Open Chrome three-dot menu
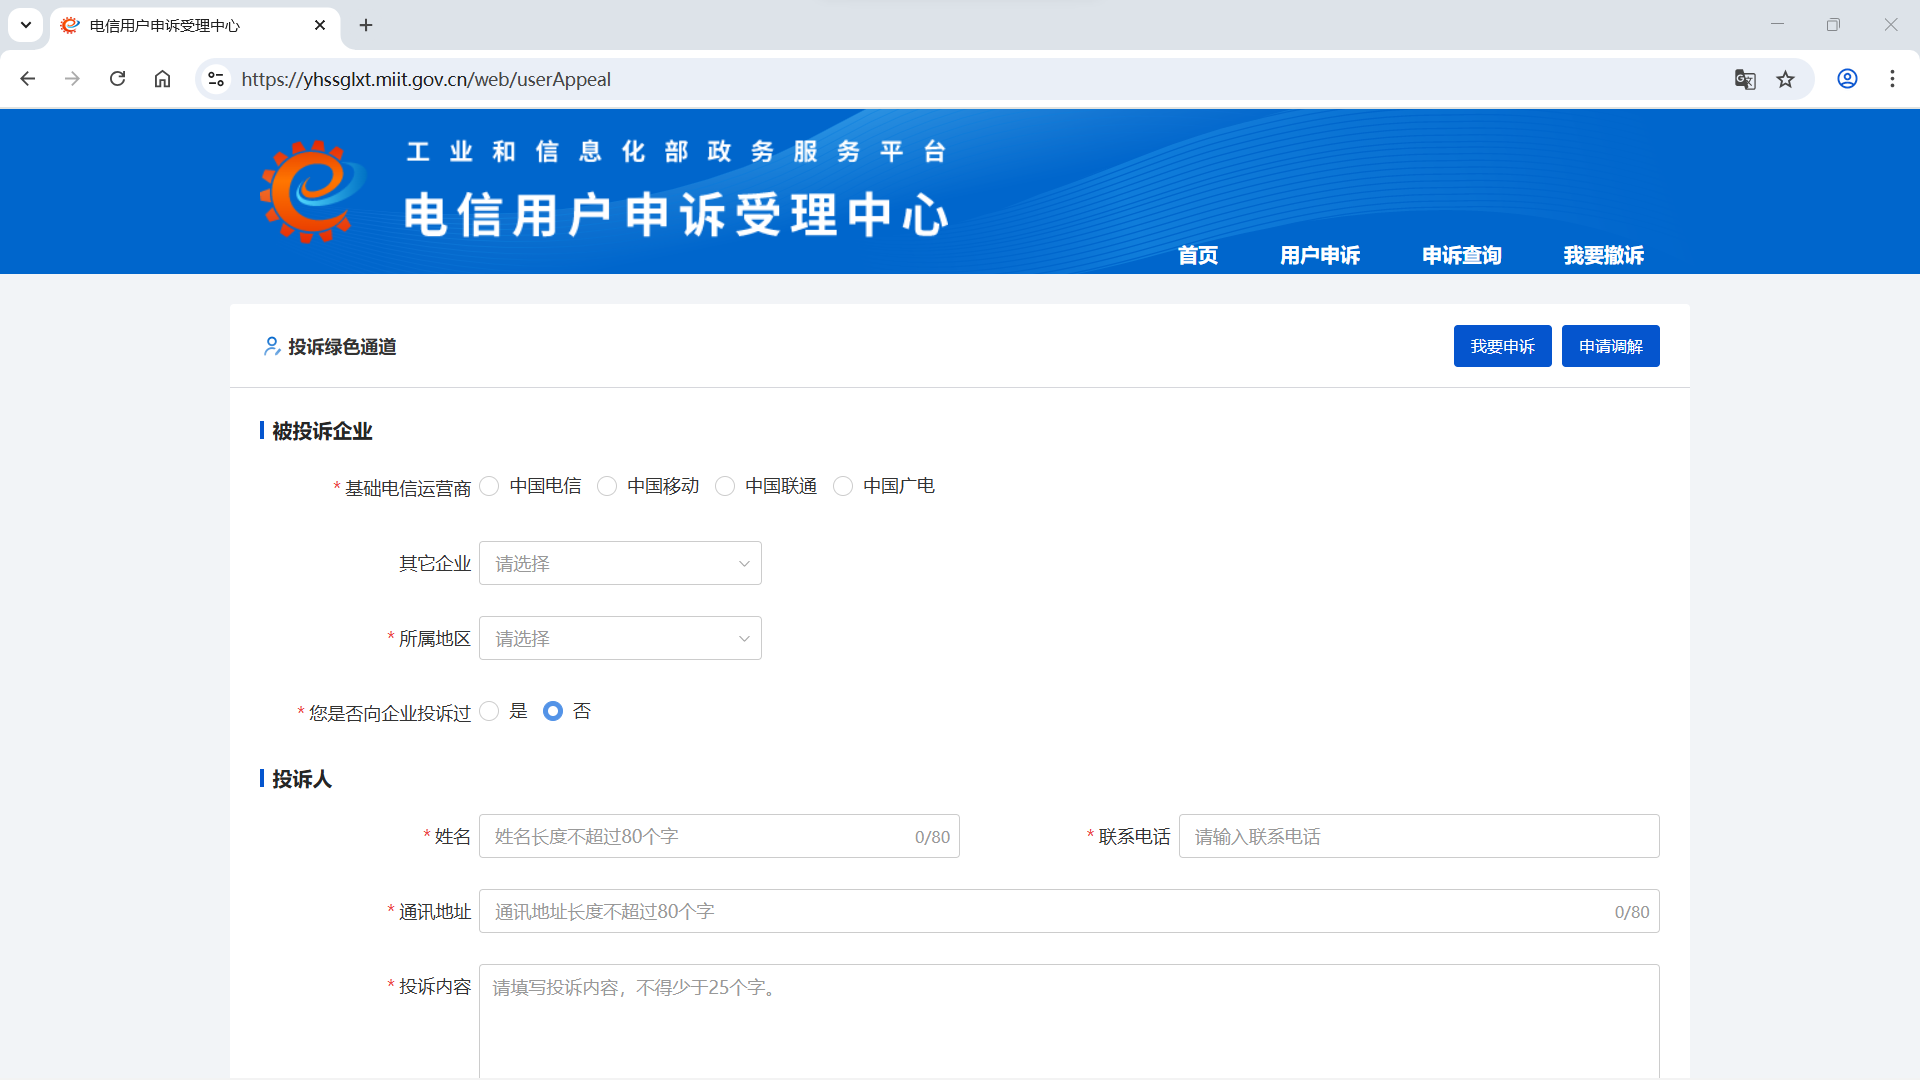The image size is (1920, 1080). [1892, 79]
